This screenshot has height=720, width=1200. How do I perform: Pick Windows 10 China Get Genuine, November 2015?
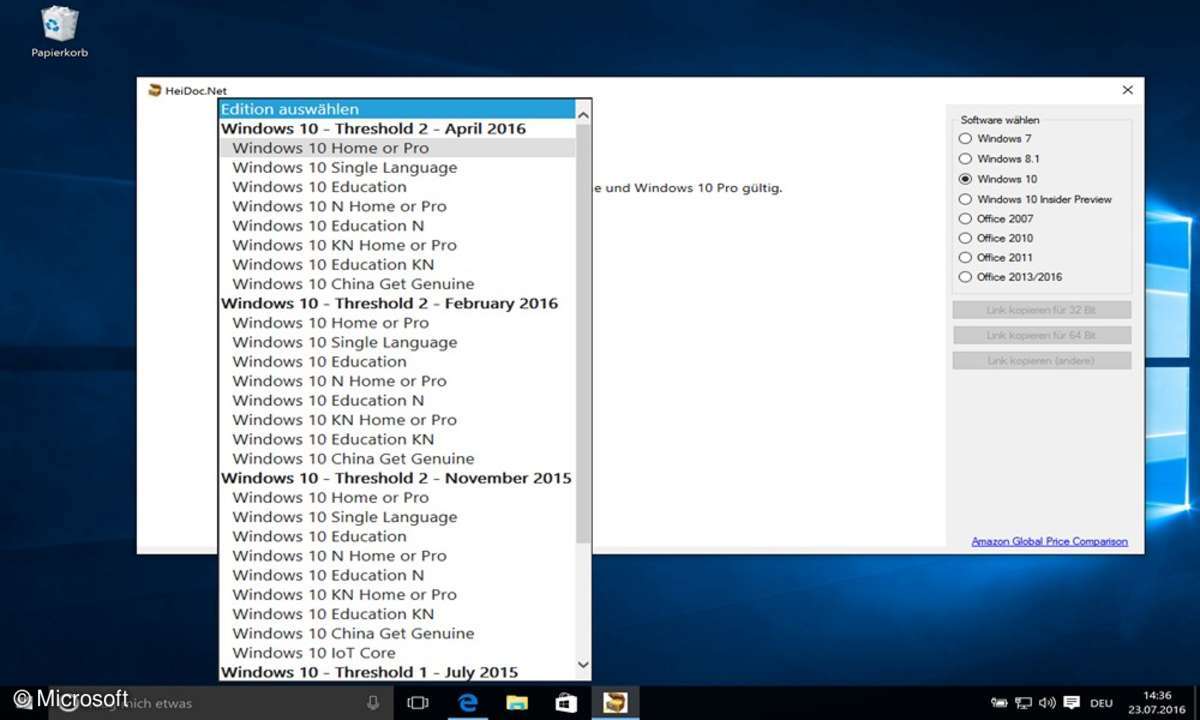click(x=398, y=634)
